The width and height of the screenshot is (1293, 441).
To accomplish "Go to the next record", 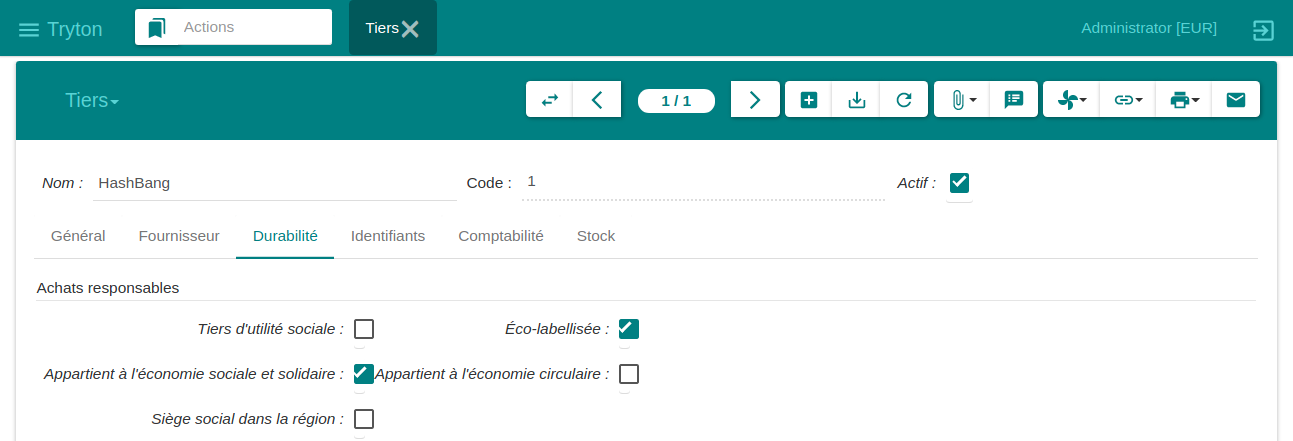I will 755,100.
